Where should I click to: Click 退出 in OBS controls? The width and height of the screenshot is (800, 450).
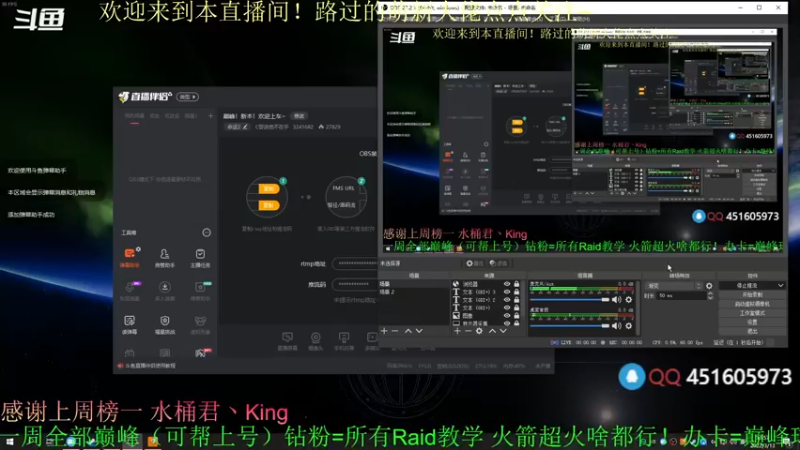coord(752,332)
